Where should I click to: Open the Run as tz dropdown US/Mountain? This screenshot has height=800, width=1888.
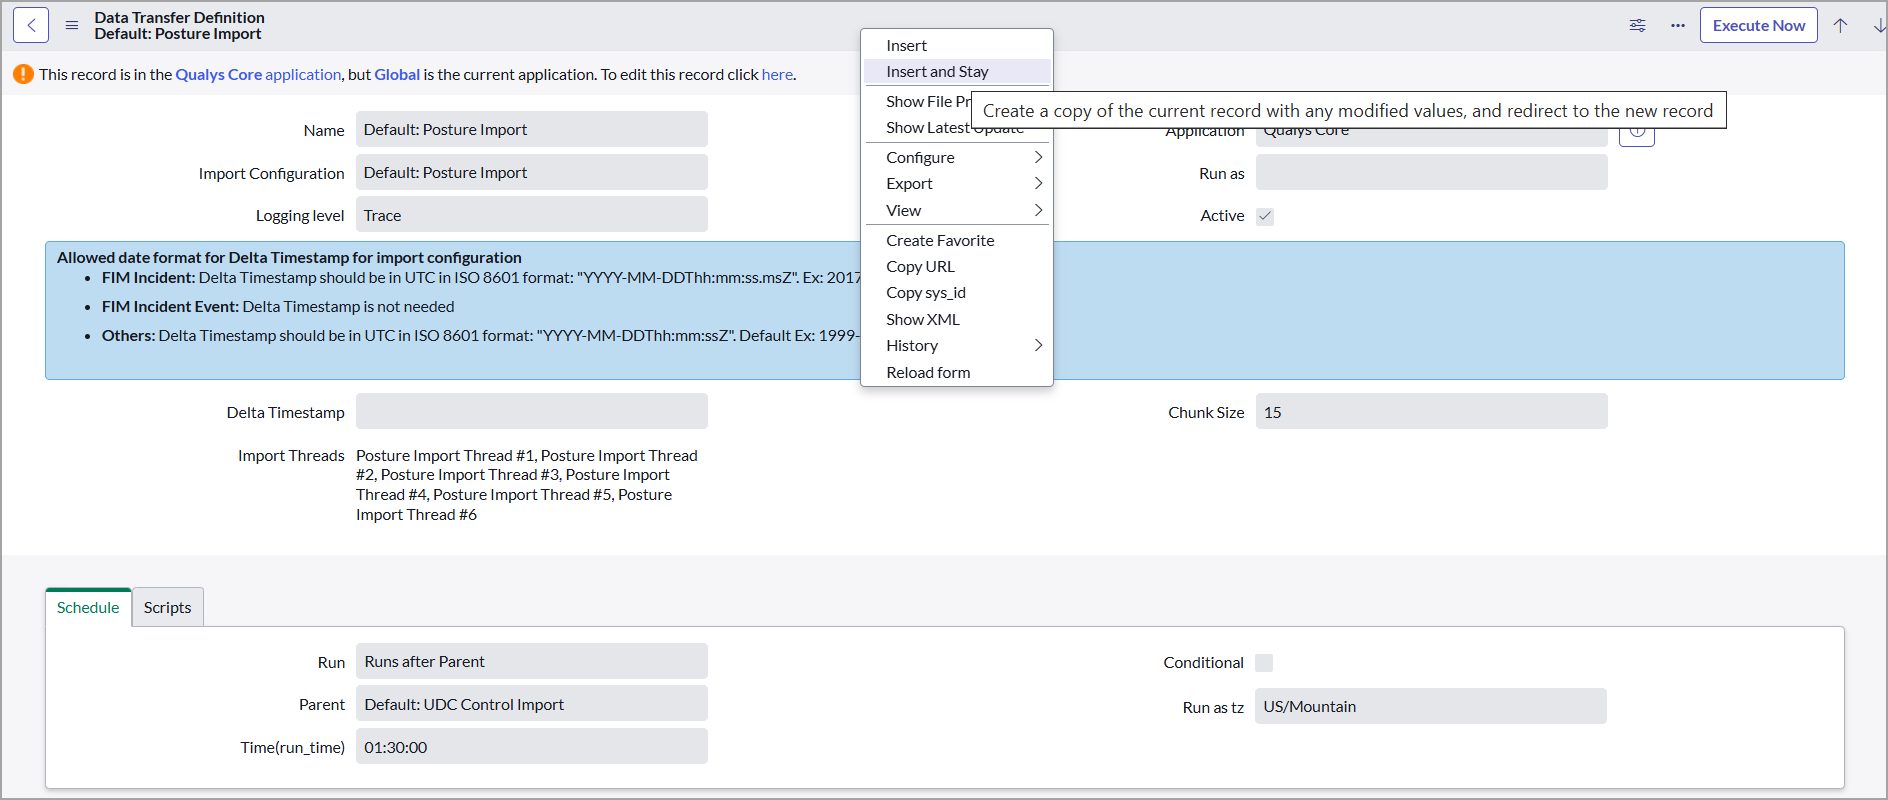click(x=1431, y=706)
